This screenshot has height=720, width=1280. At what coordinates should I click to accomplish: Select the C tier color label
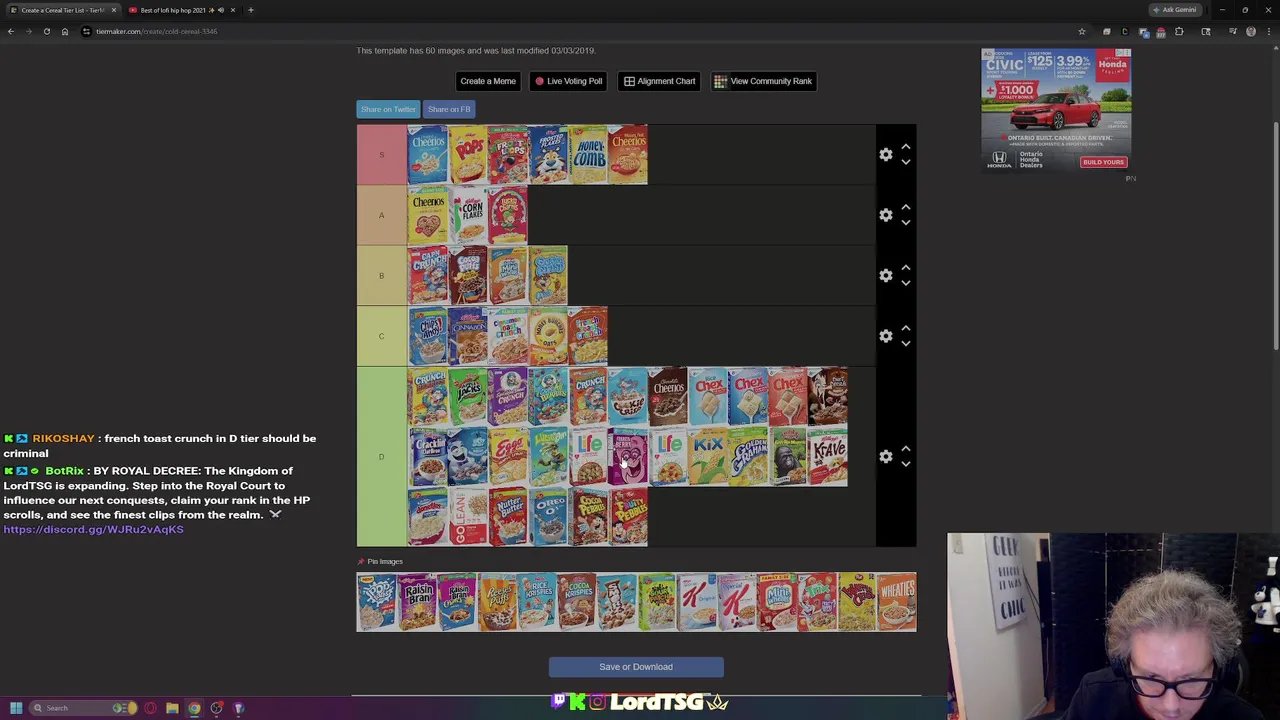(381, 336)
